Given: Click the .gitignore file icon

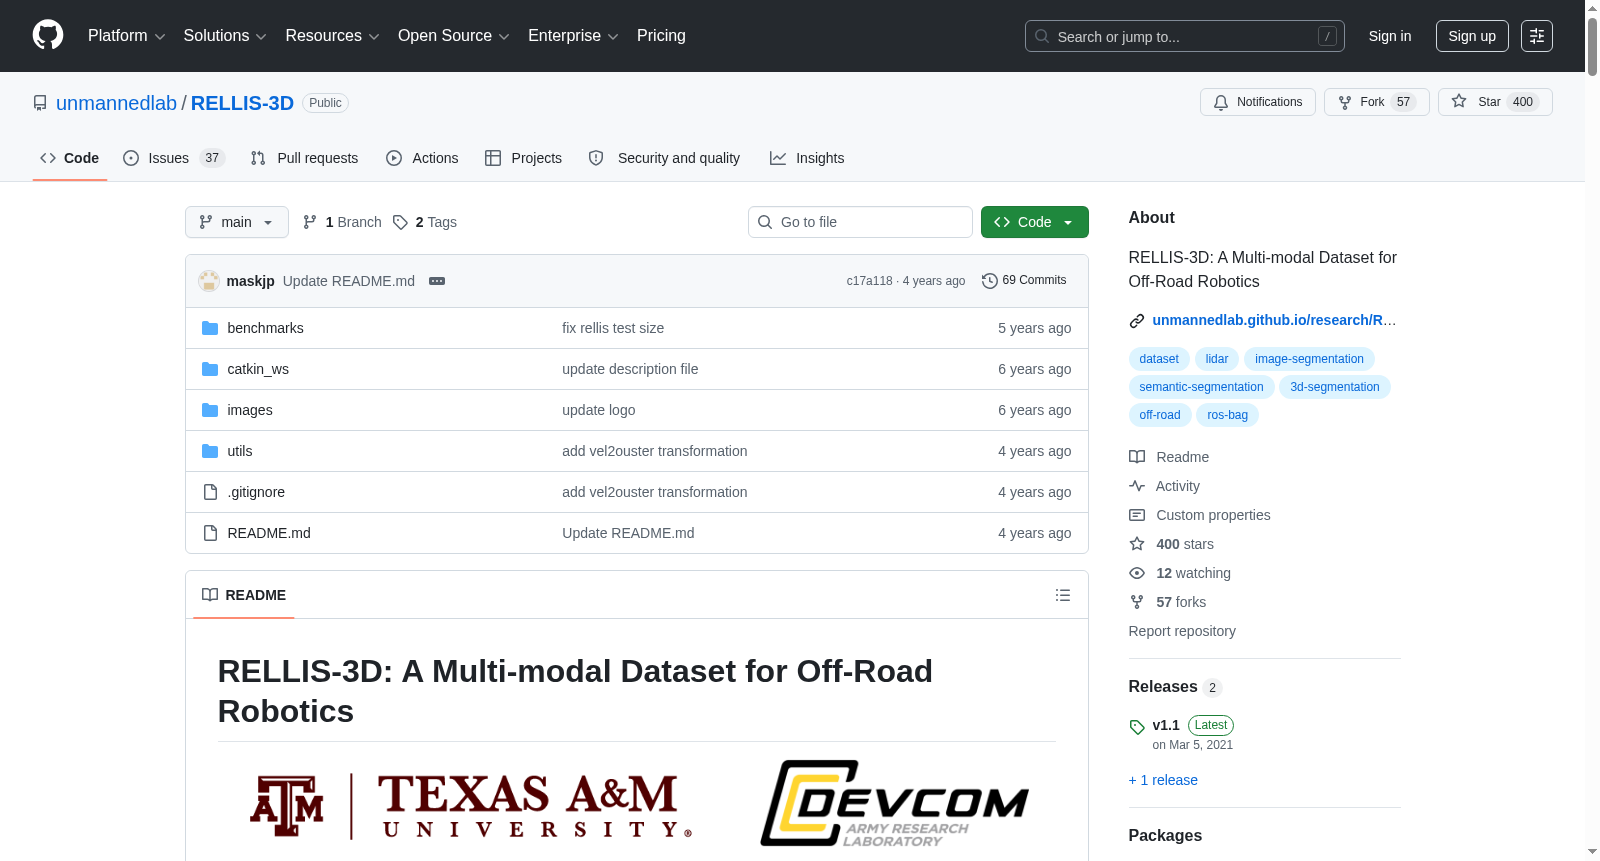Looking at the screenshot, I should pyautogui.click(x=210, y=492).
